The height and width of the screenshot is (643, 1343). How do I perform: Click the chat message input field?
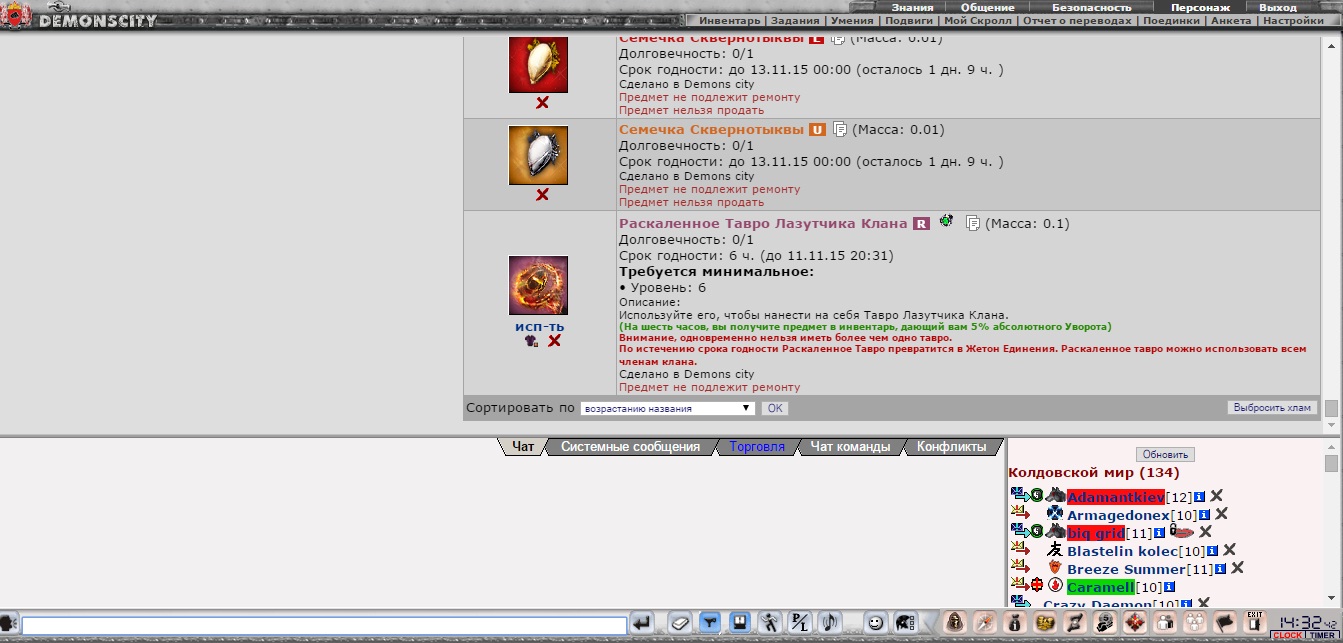(324, 625)
